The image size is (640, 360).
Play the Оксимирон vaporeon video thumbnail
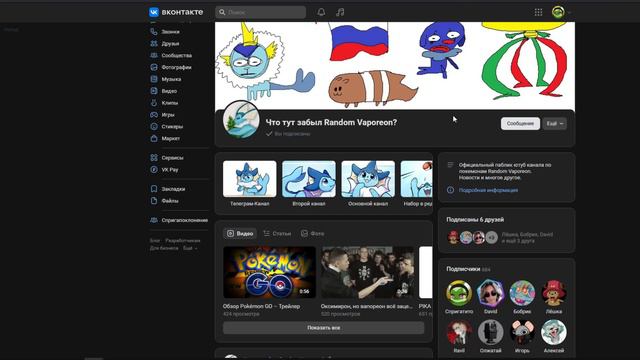367,272
